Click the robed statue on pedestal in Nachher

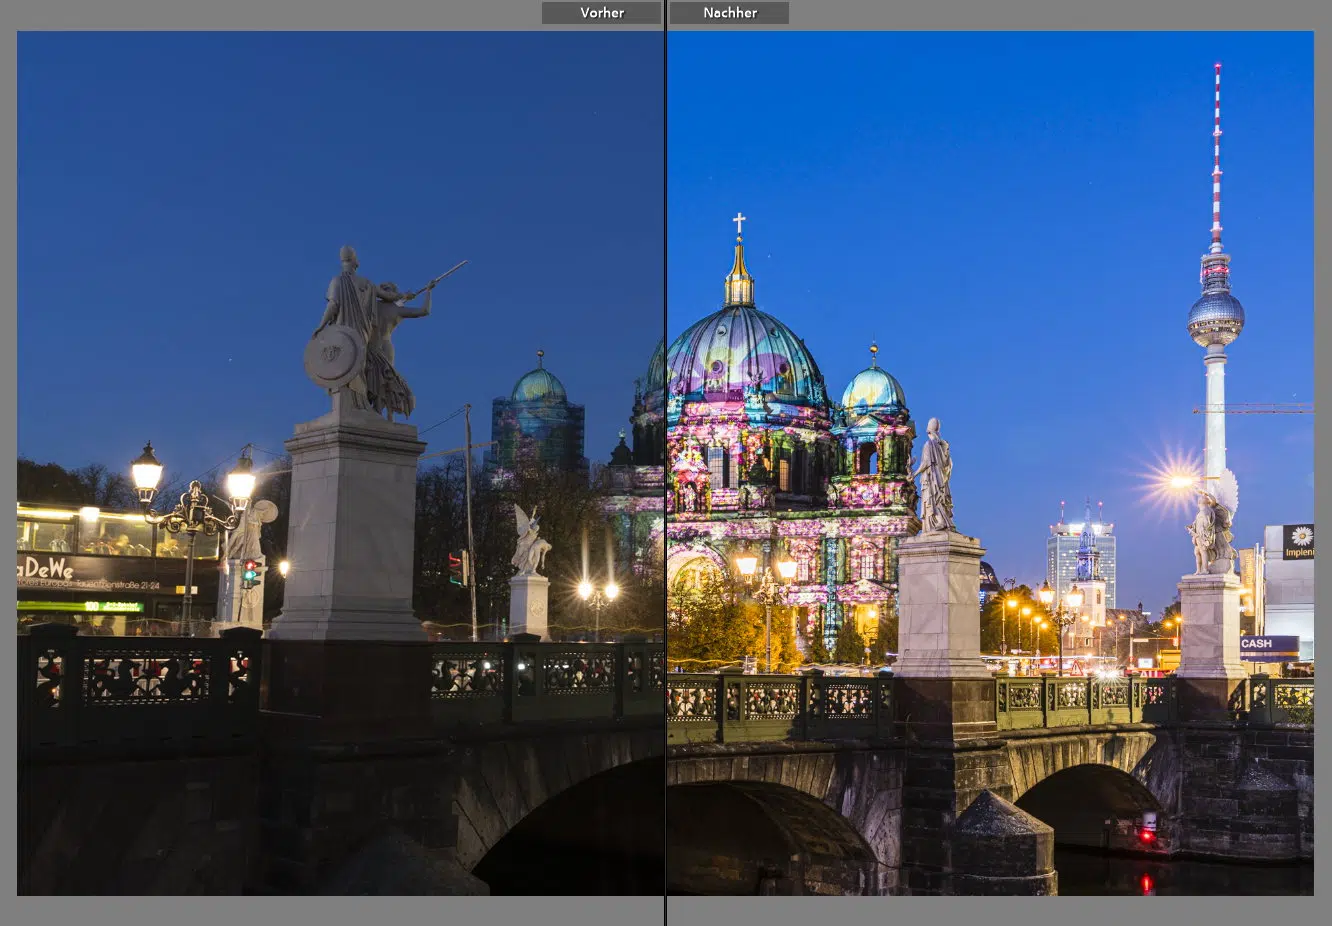(935, 478)
